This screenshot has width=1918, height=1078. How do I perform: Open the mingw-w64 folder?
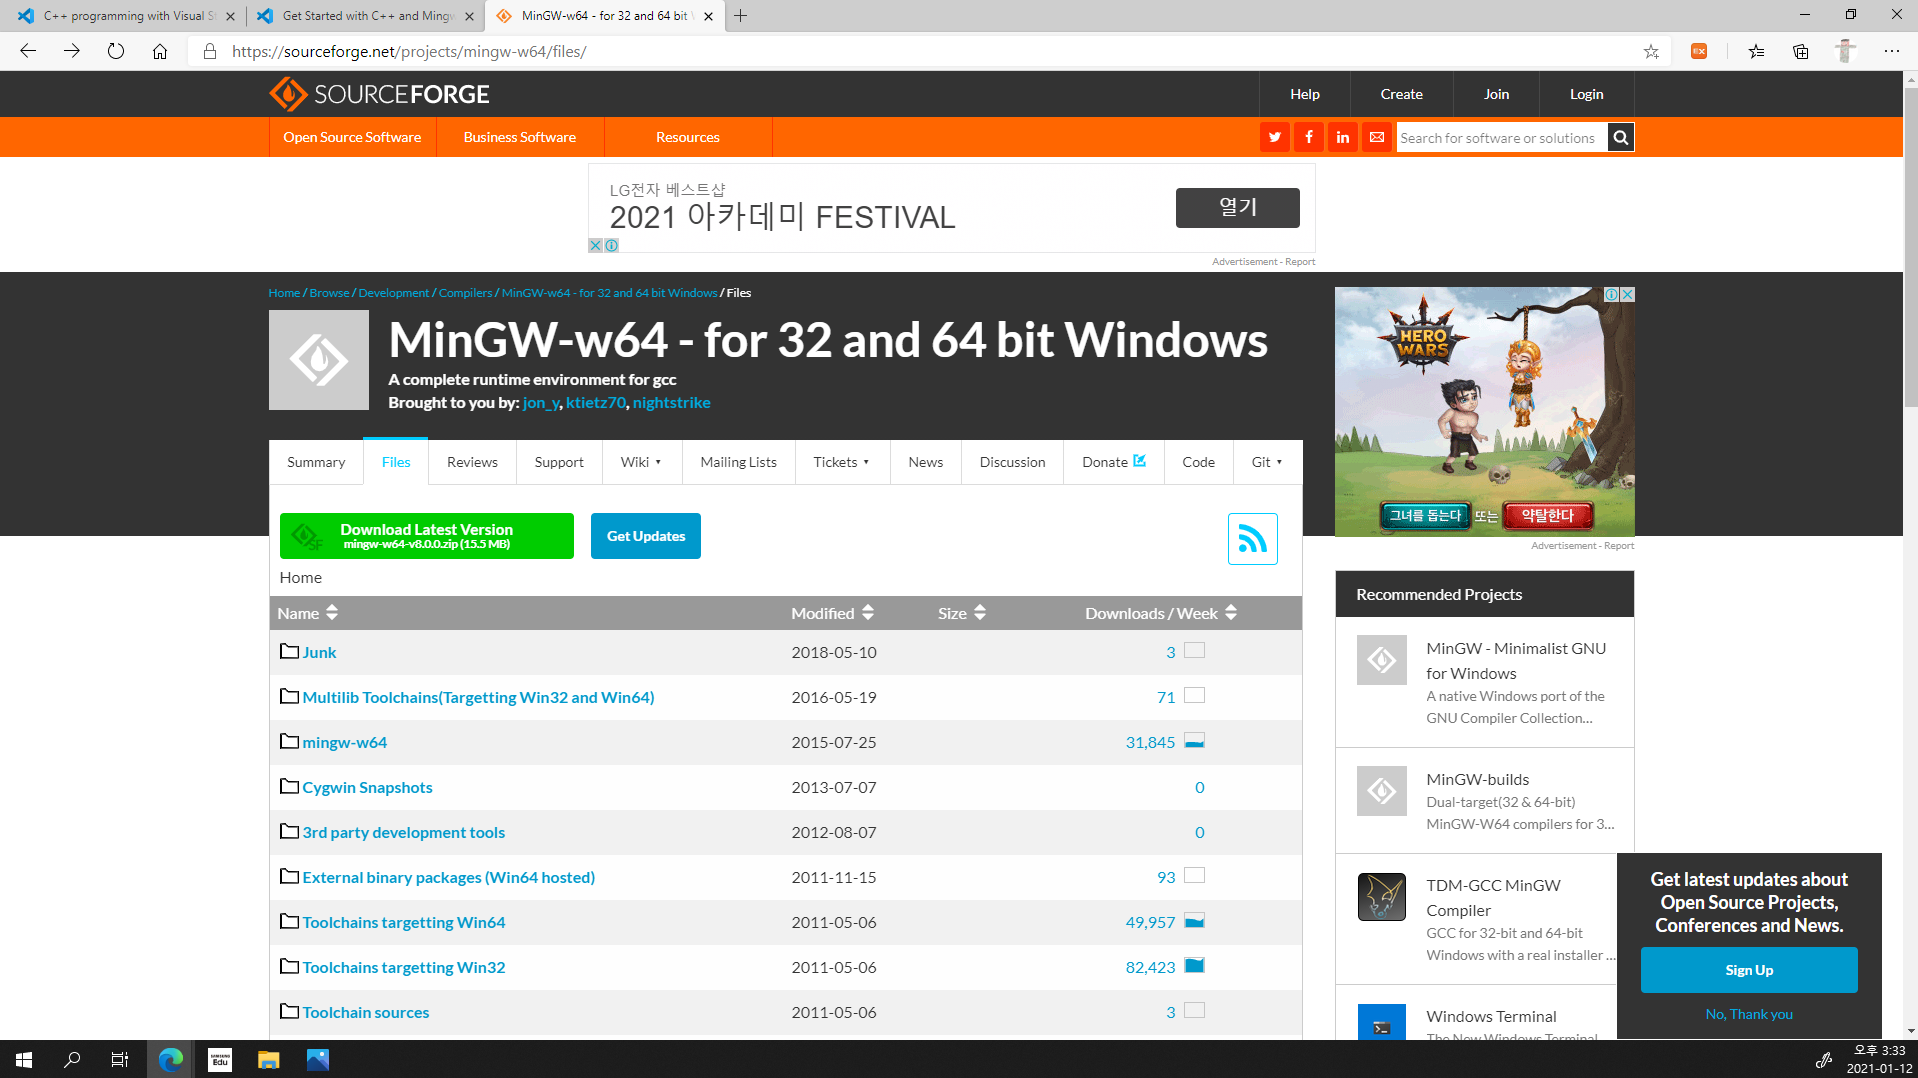pos(345,742)
